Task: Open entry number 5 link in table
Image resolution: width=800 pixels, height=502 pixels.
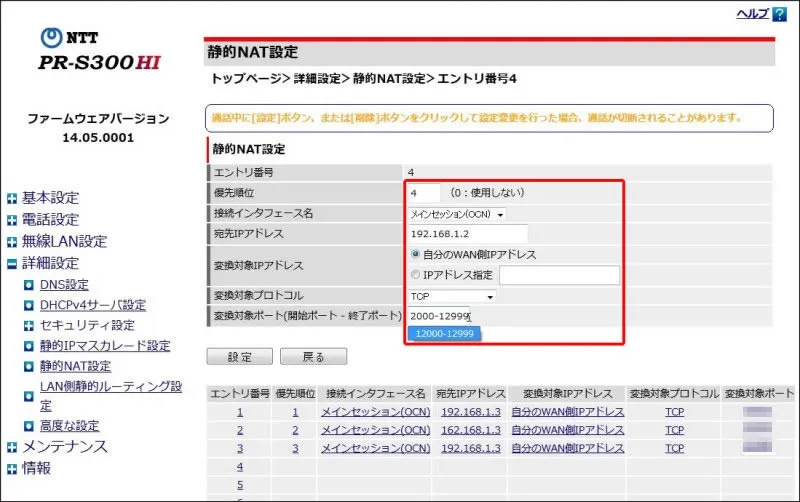Action: coord(240,485)
